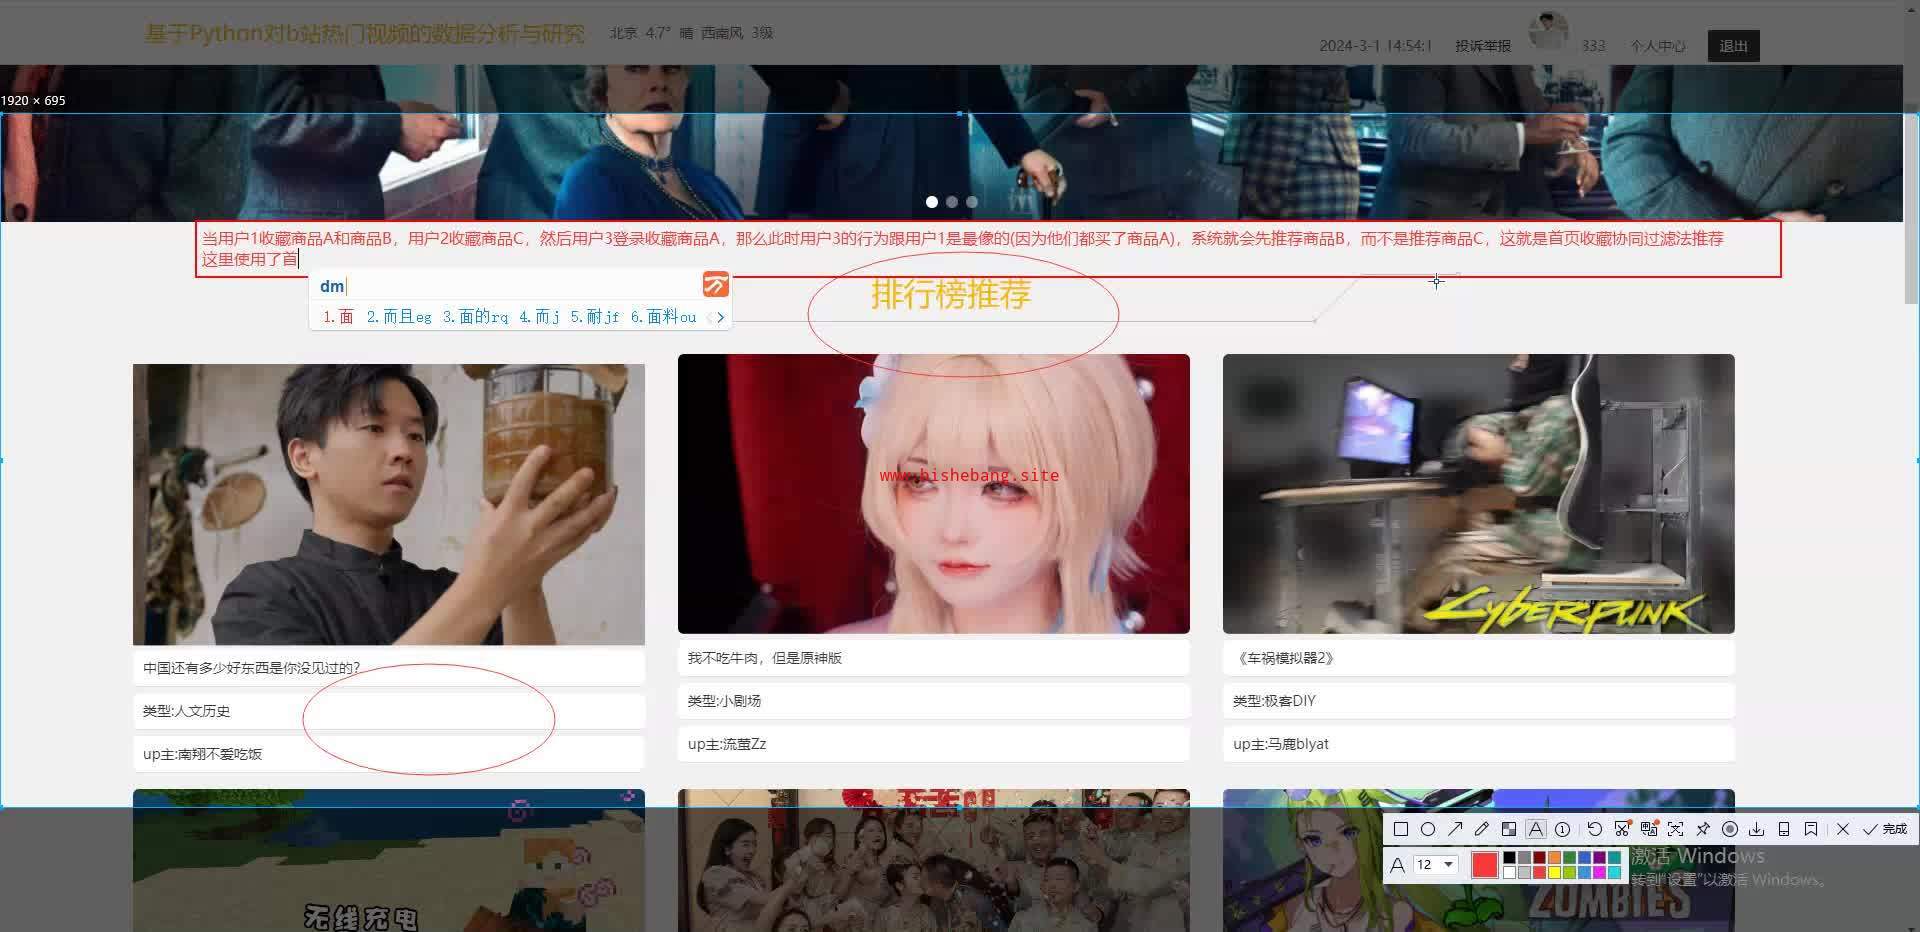Select the second carousel indicator dot
Viewport: 1920px width, 932px height.
click(952, 202)
